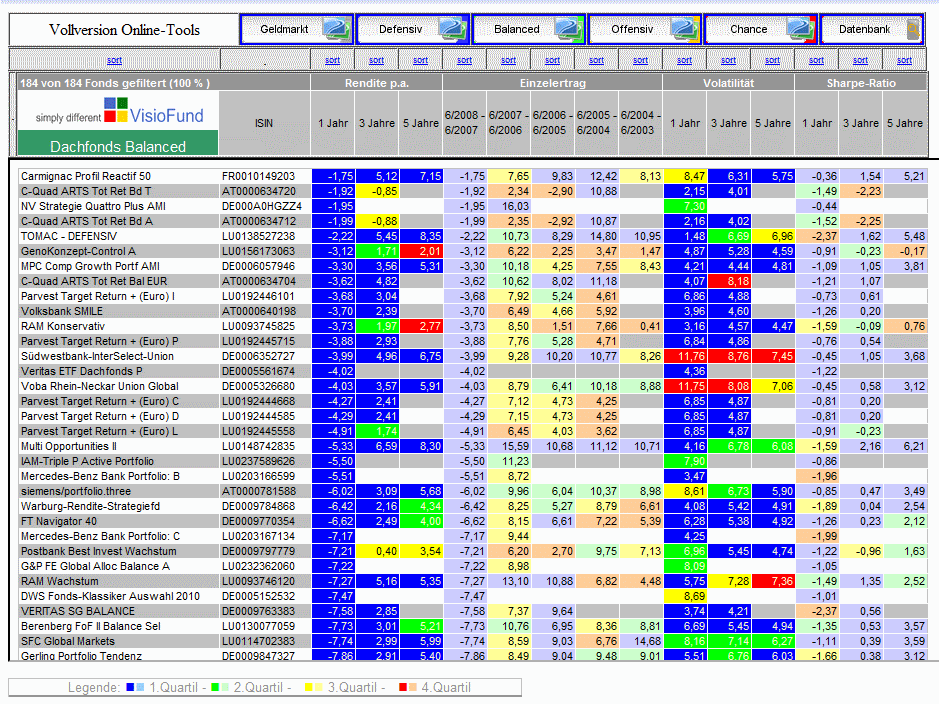Open the Geldmarkt tab
This screenshot has width=939, height=704.
pyautogui.click(x=282, y=29)
